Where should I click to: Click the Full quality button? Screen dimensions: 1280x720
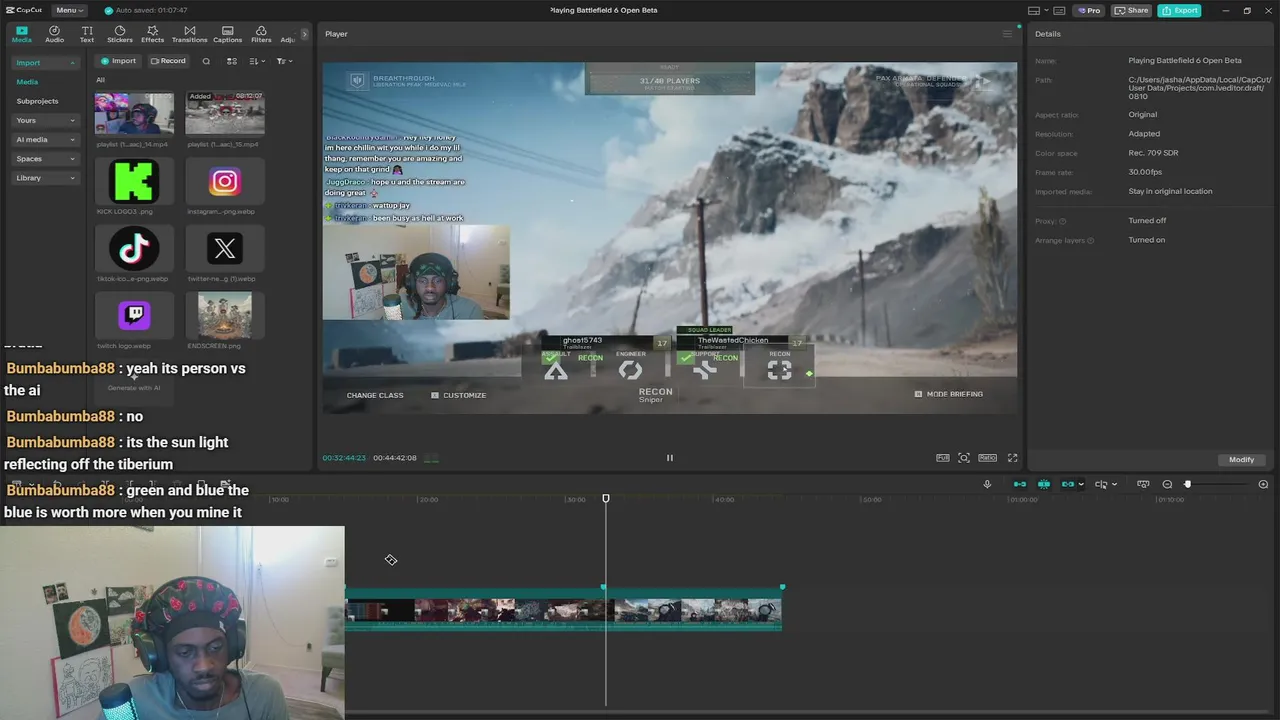(x=943, y=458)
